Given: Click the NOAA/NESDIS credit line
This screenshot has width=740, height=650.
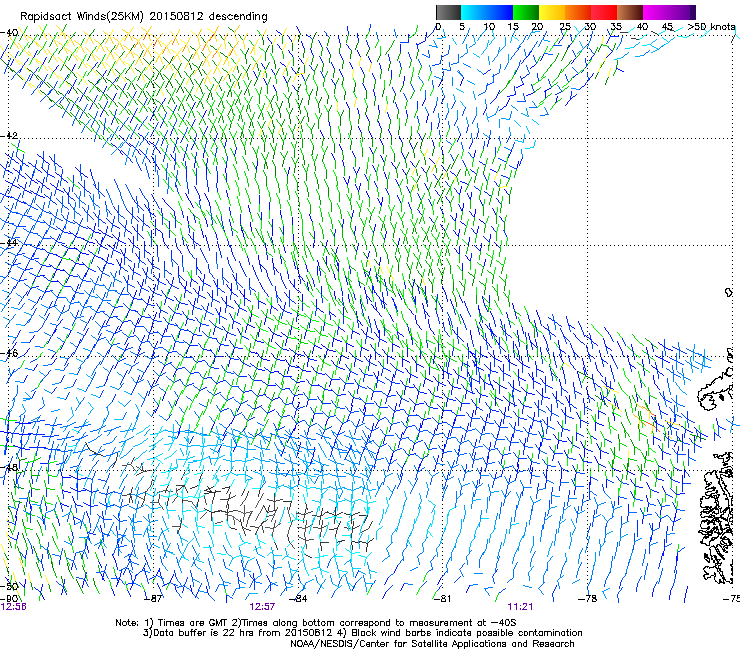Looking at the screenshot, I should click(x=432, y=644).
